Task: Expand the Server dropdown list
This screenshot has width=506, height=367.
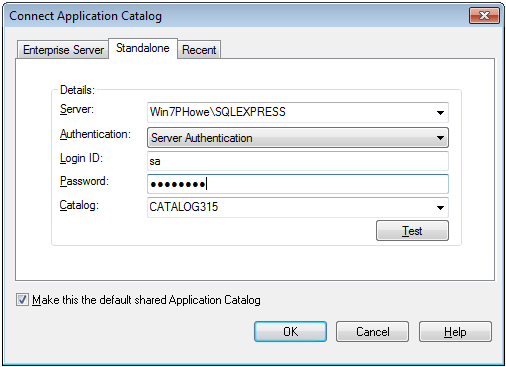Action: 440,112
